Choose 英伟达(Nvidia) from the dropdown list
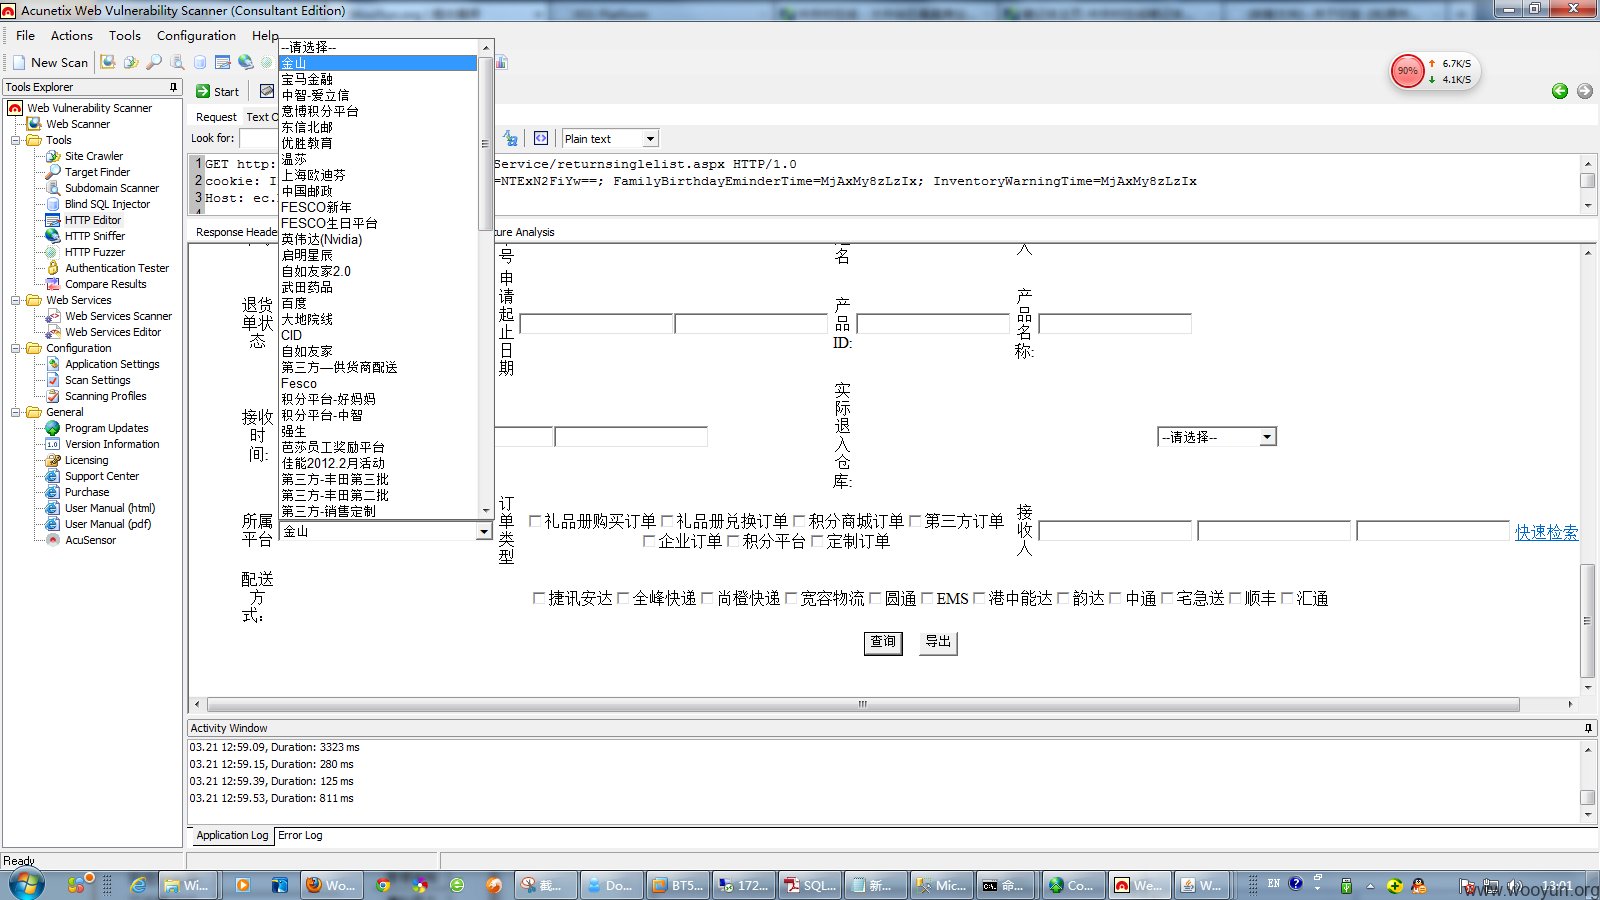This screenshot has height=900, width=1600. [378, 239]
